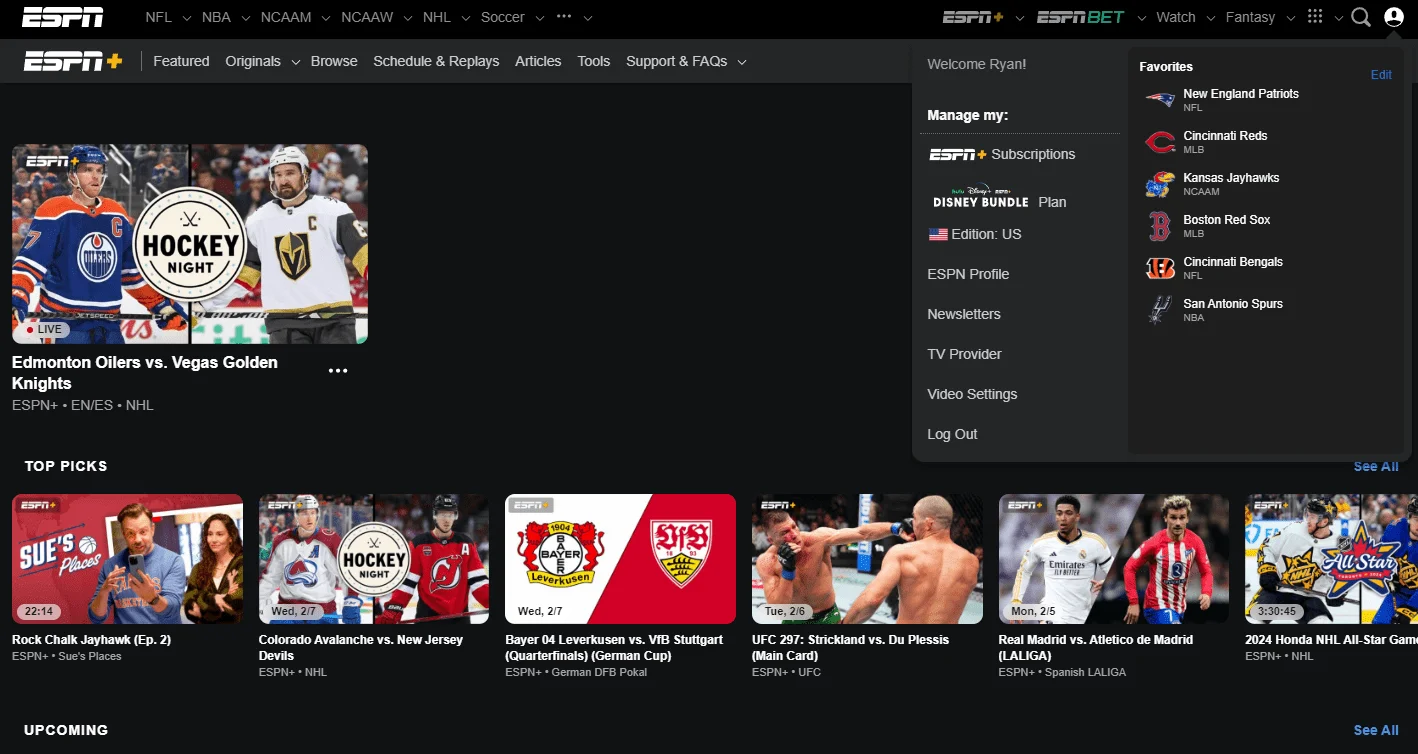This screenshot has width=1418, height=754.
Task: Go to Schedule & Replays
Action: point(436,61)
